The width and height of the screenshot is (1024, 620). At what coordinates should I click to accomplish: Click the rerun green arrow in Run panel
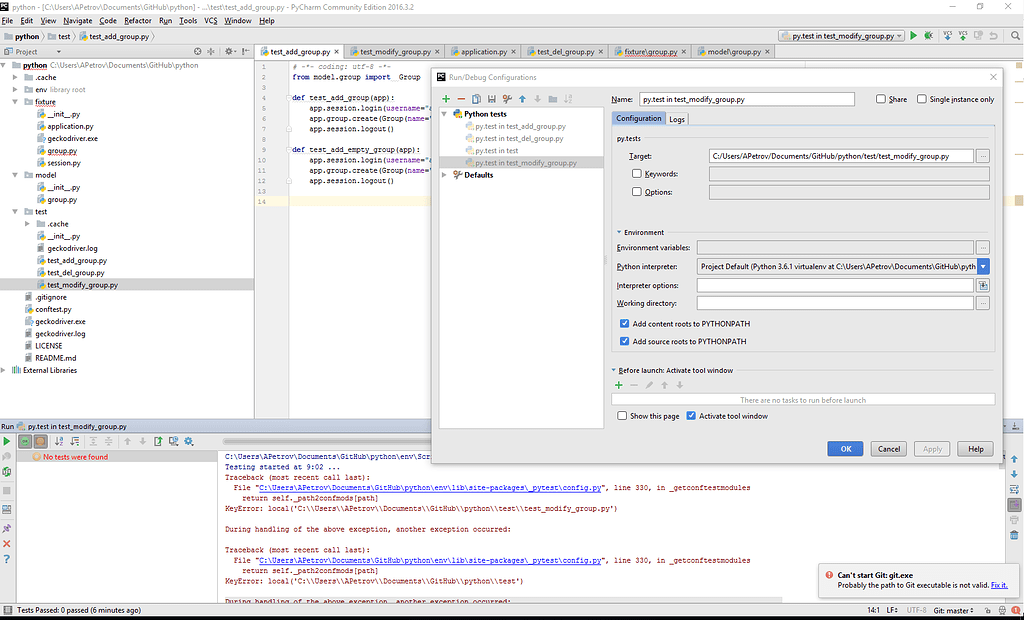(x=7, y=441)
